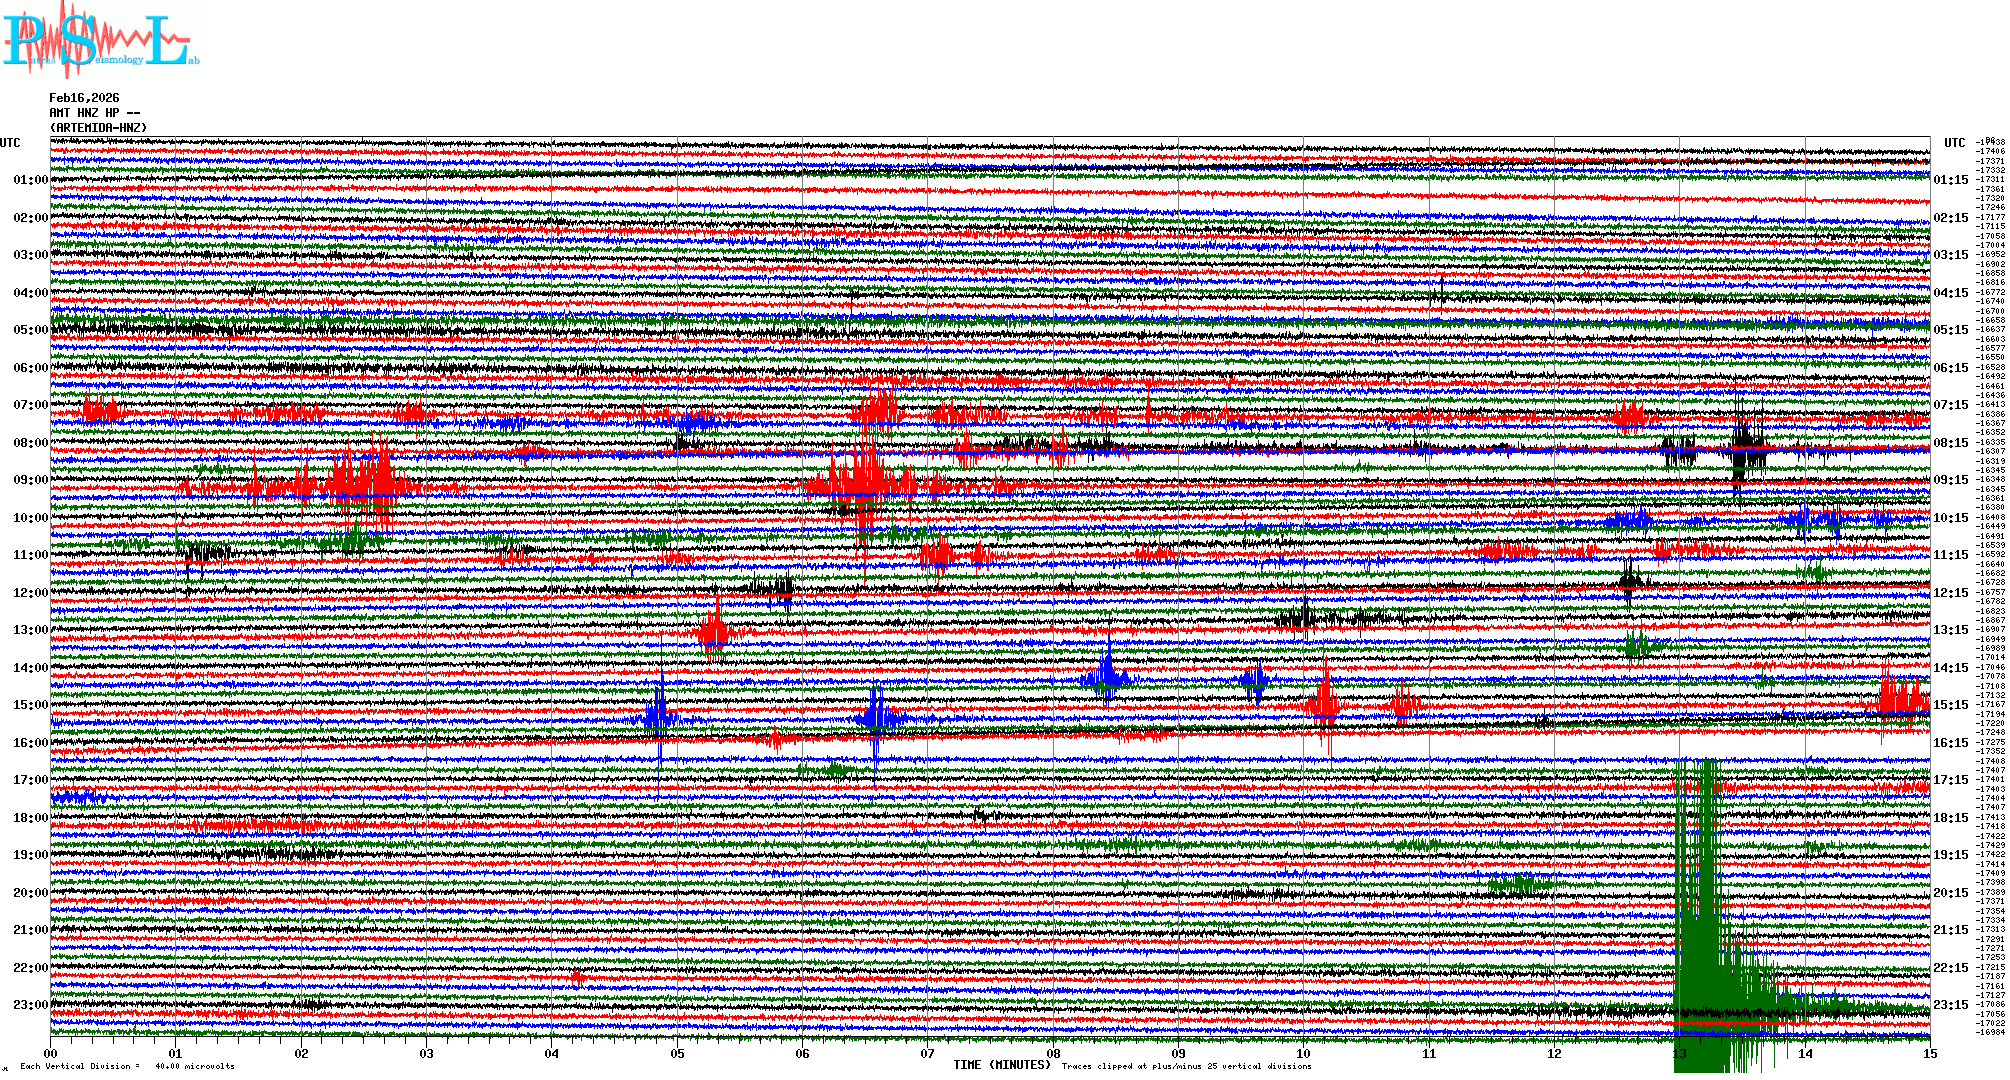Viewport: 2010px width, 1080px height.
Task: Click the 15:15 time label on right
Action: pyautogui.click(x=1950, y=705)
